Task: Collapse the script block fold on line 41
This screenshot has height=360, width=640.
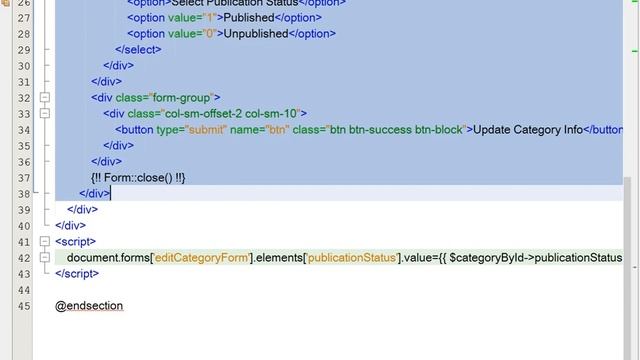Action: tap(44, 241)
